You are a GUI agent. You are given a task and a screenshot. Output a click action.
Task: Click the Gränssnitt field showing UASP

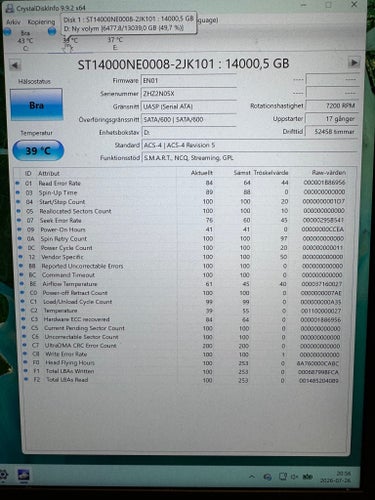click(x=189, y=107)
